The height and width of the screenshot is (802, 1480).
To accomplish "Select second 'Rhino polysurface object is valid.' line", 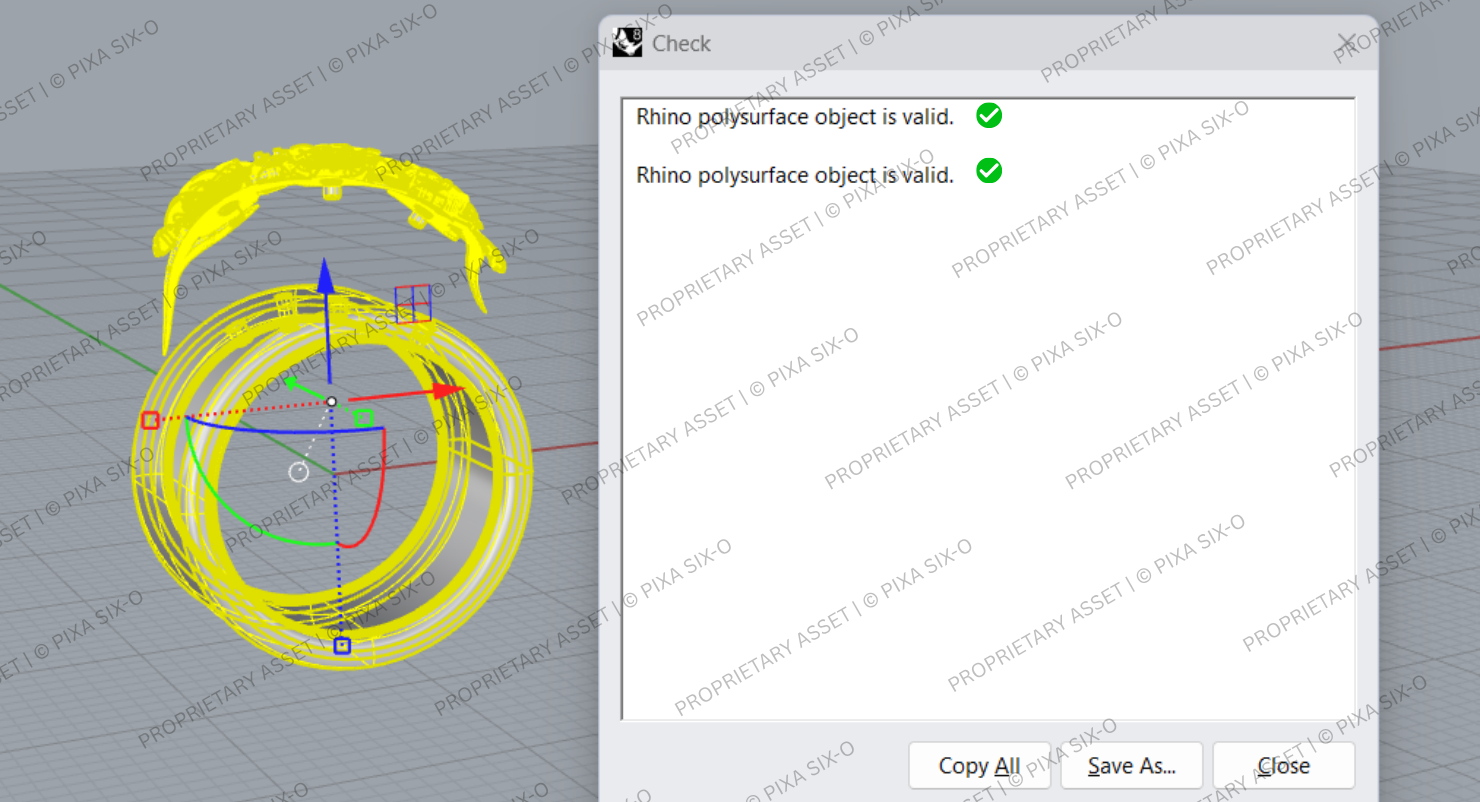I will pyautogui.click(x=795, y=175).
